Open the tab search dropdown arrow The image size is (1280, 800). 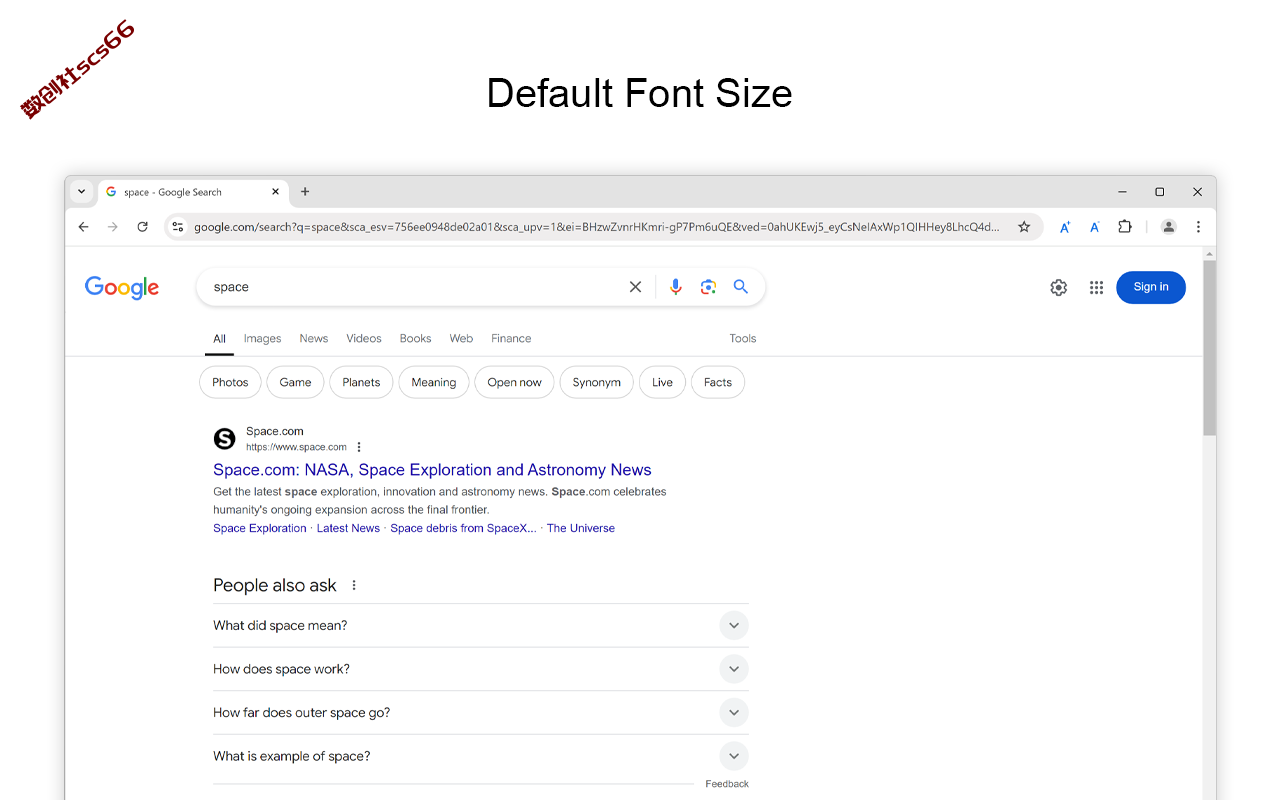point(82,192)
